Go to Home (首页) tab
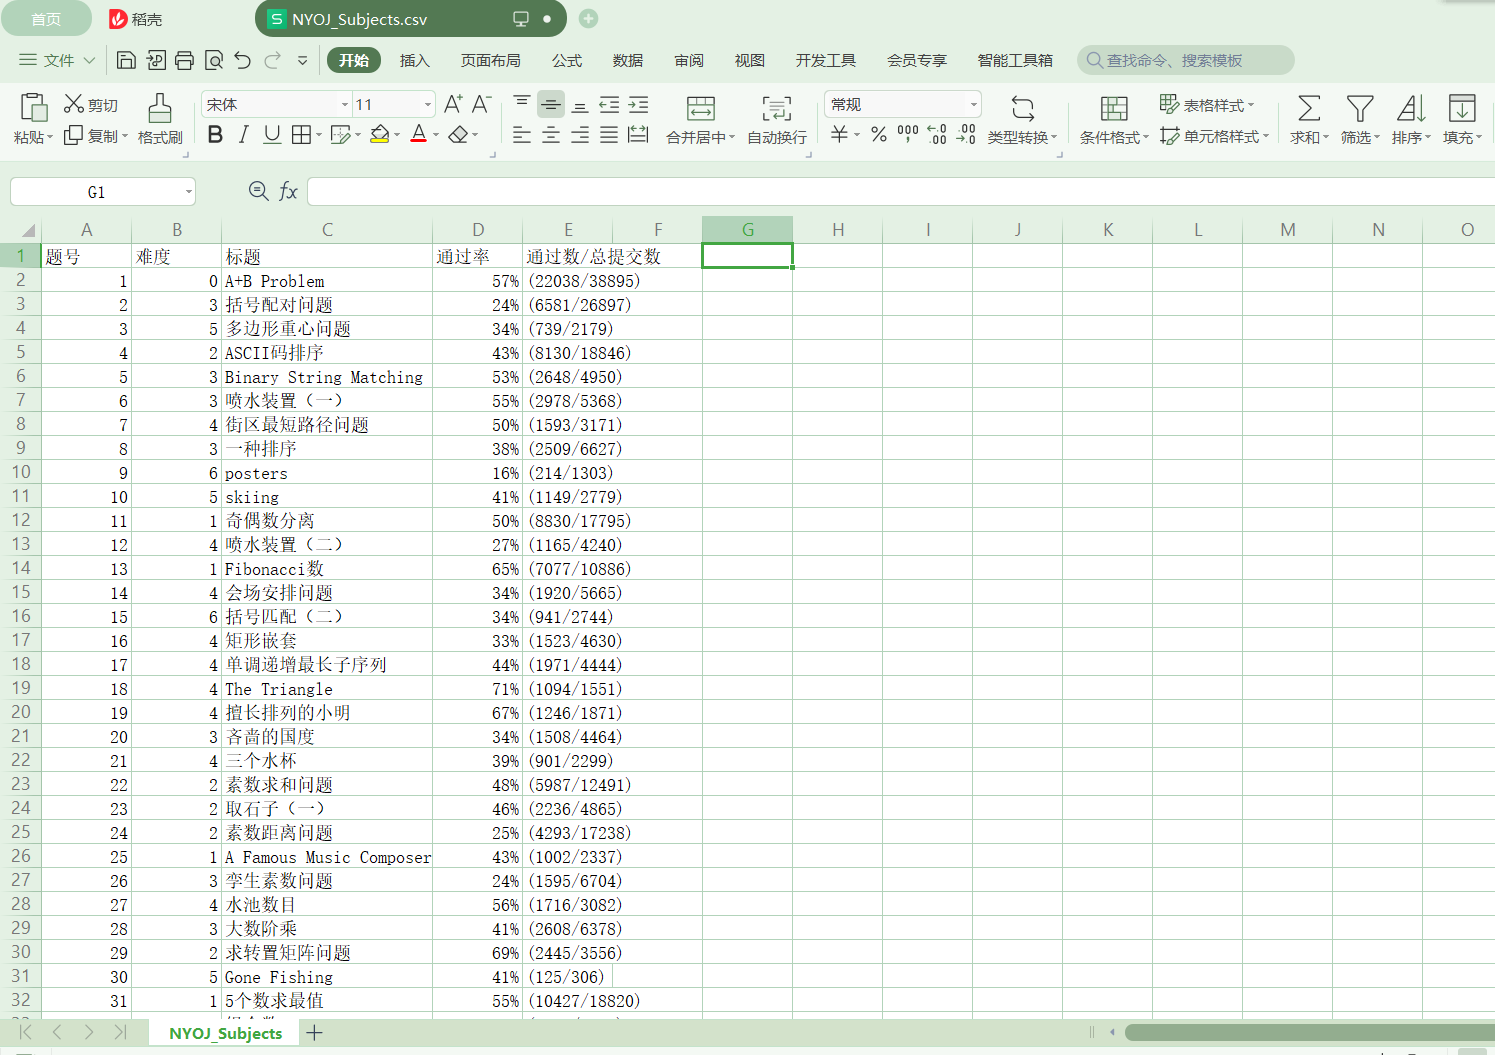This screenshot has width=1495, height=1055. [x=46, y=19]
